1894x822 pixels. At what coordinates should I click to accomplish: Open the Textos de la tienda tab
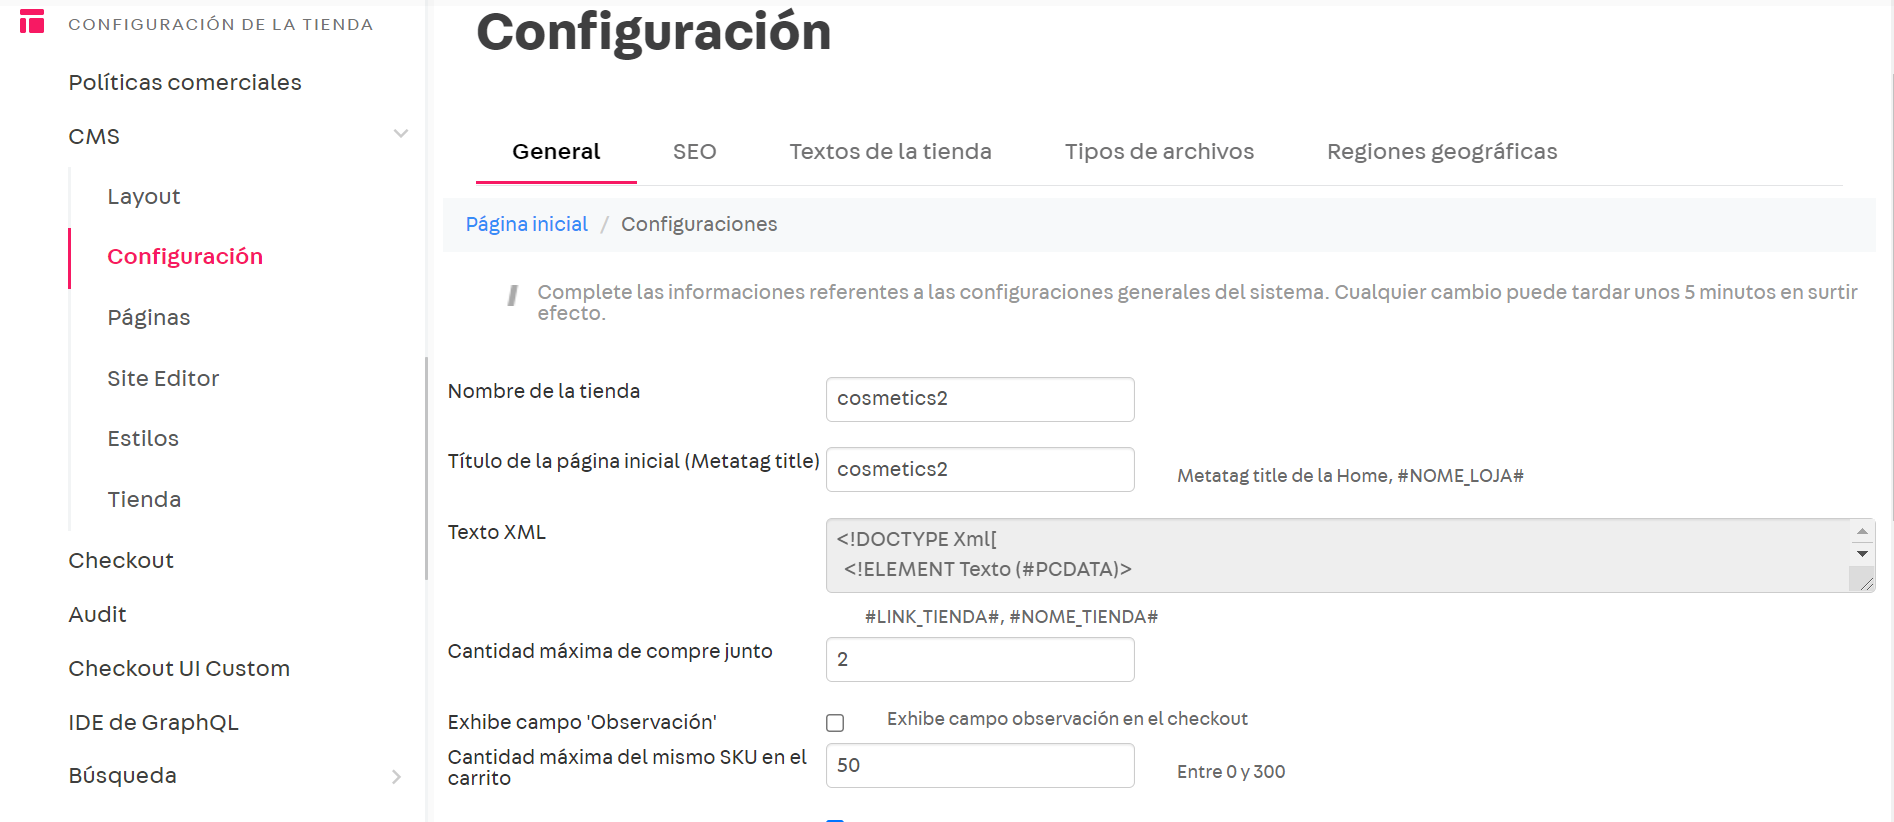pos(890,152)
